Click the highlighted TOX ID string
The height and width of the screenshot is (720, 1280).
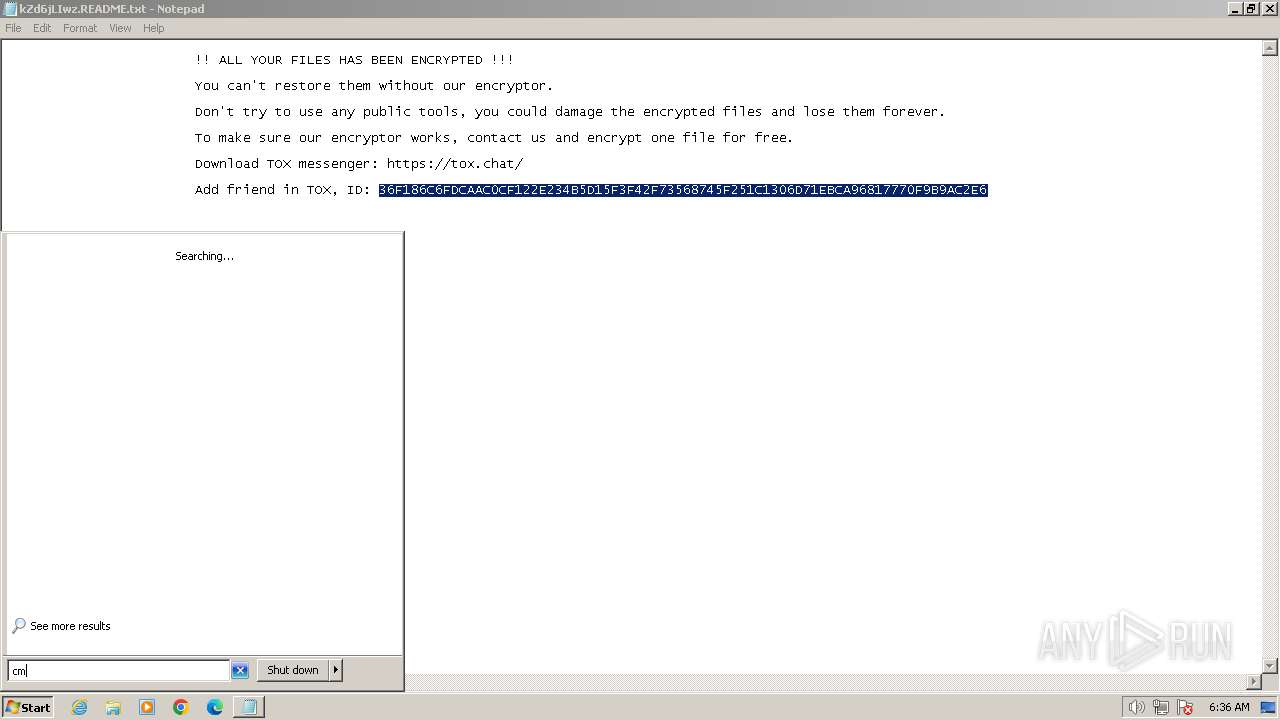coord(683,190)
